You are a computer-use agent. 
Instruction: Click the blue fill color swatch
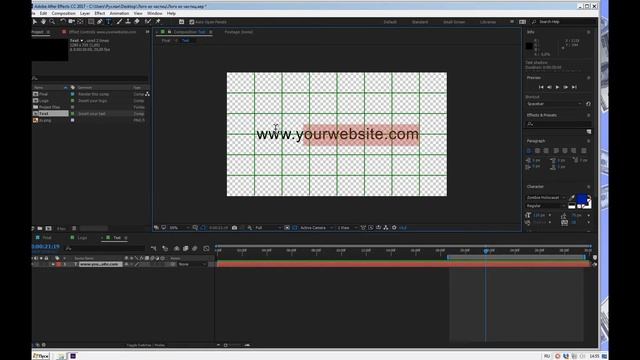[582, 199]
